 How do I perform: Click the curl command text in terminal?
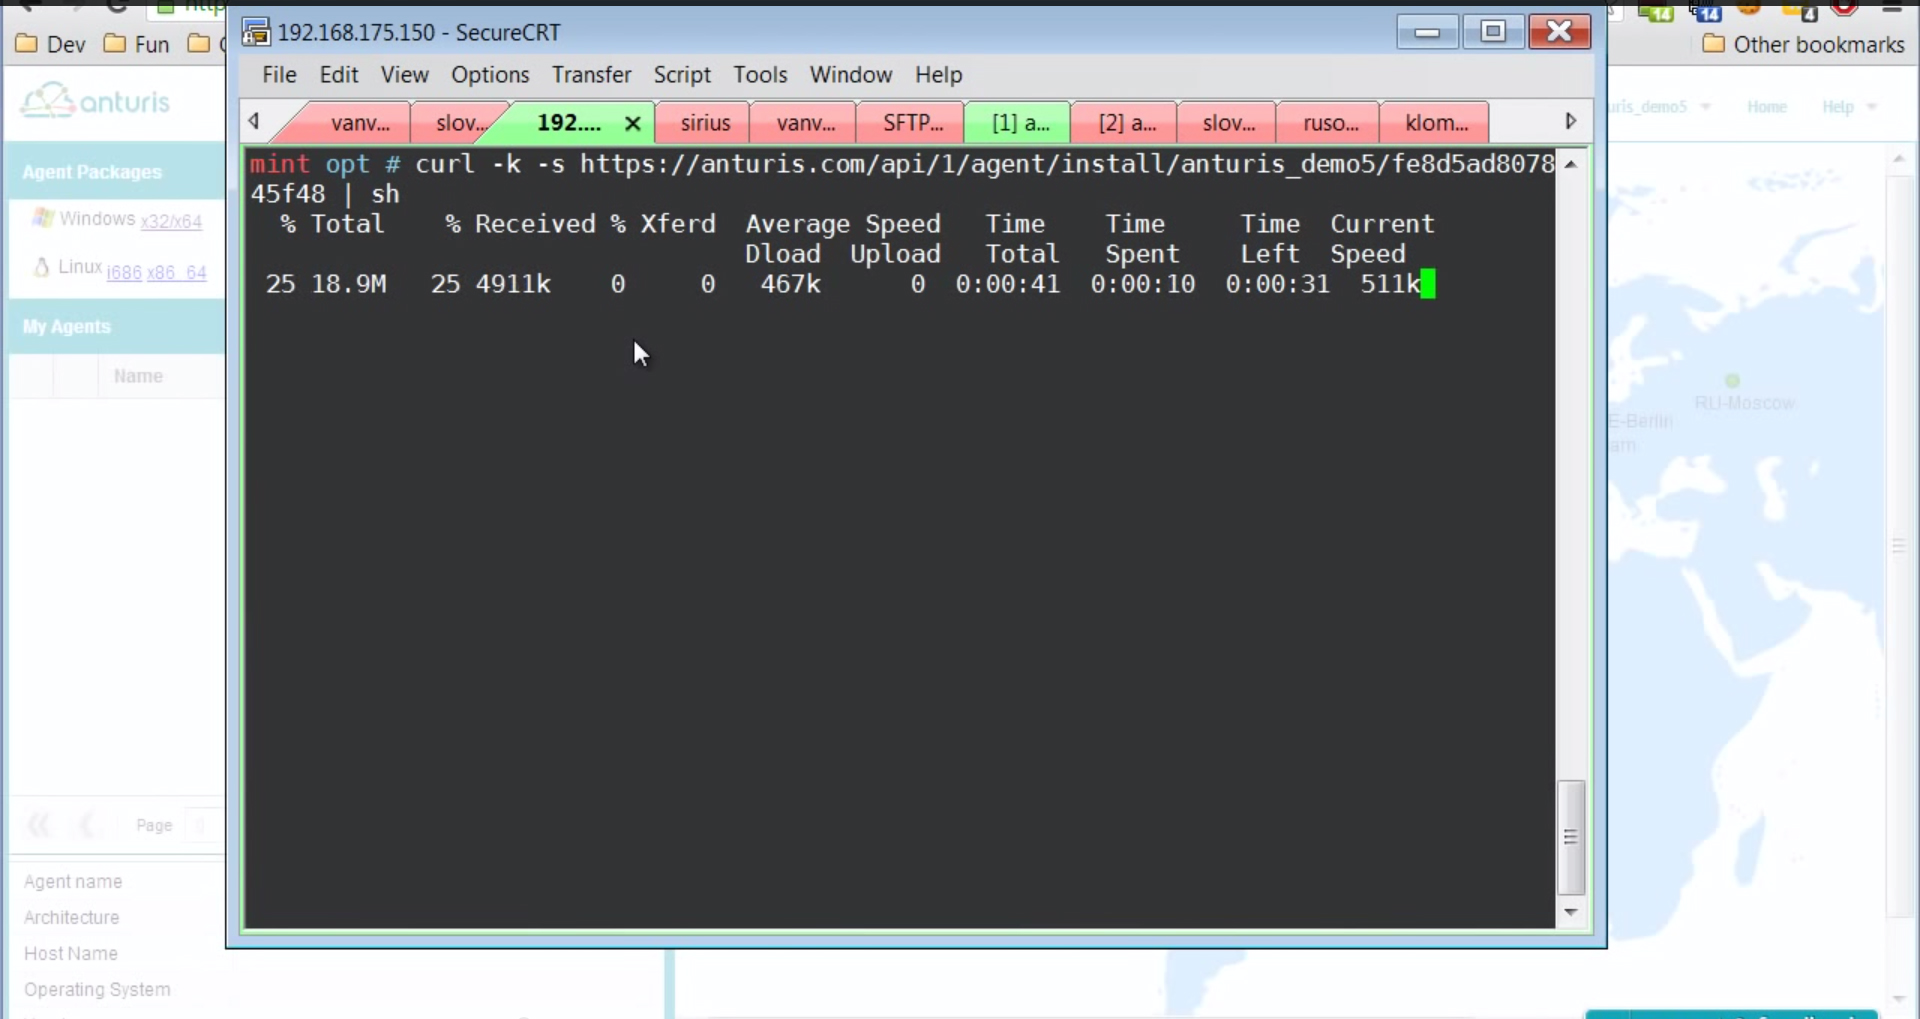[x=902, y=179]
